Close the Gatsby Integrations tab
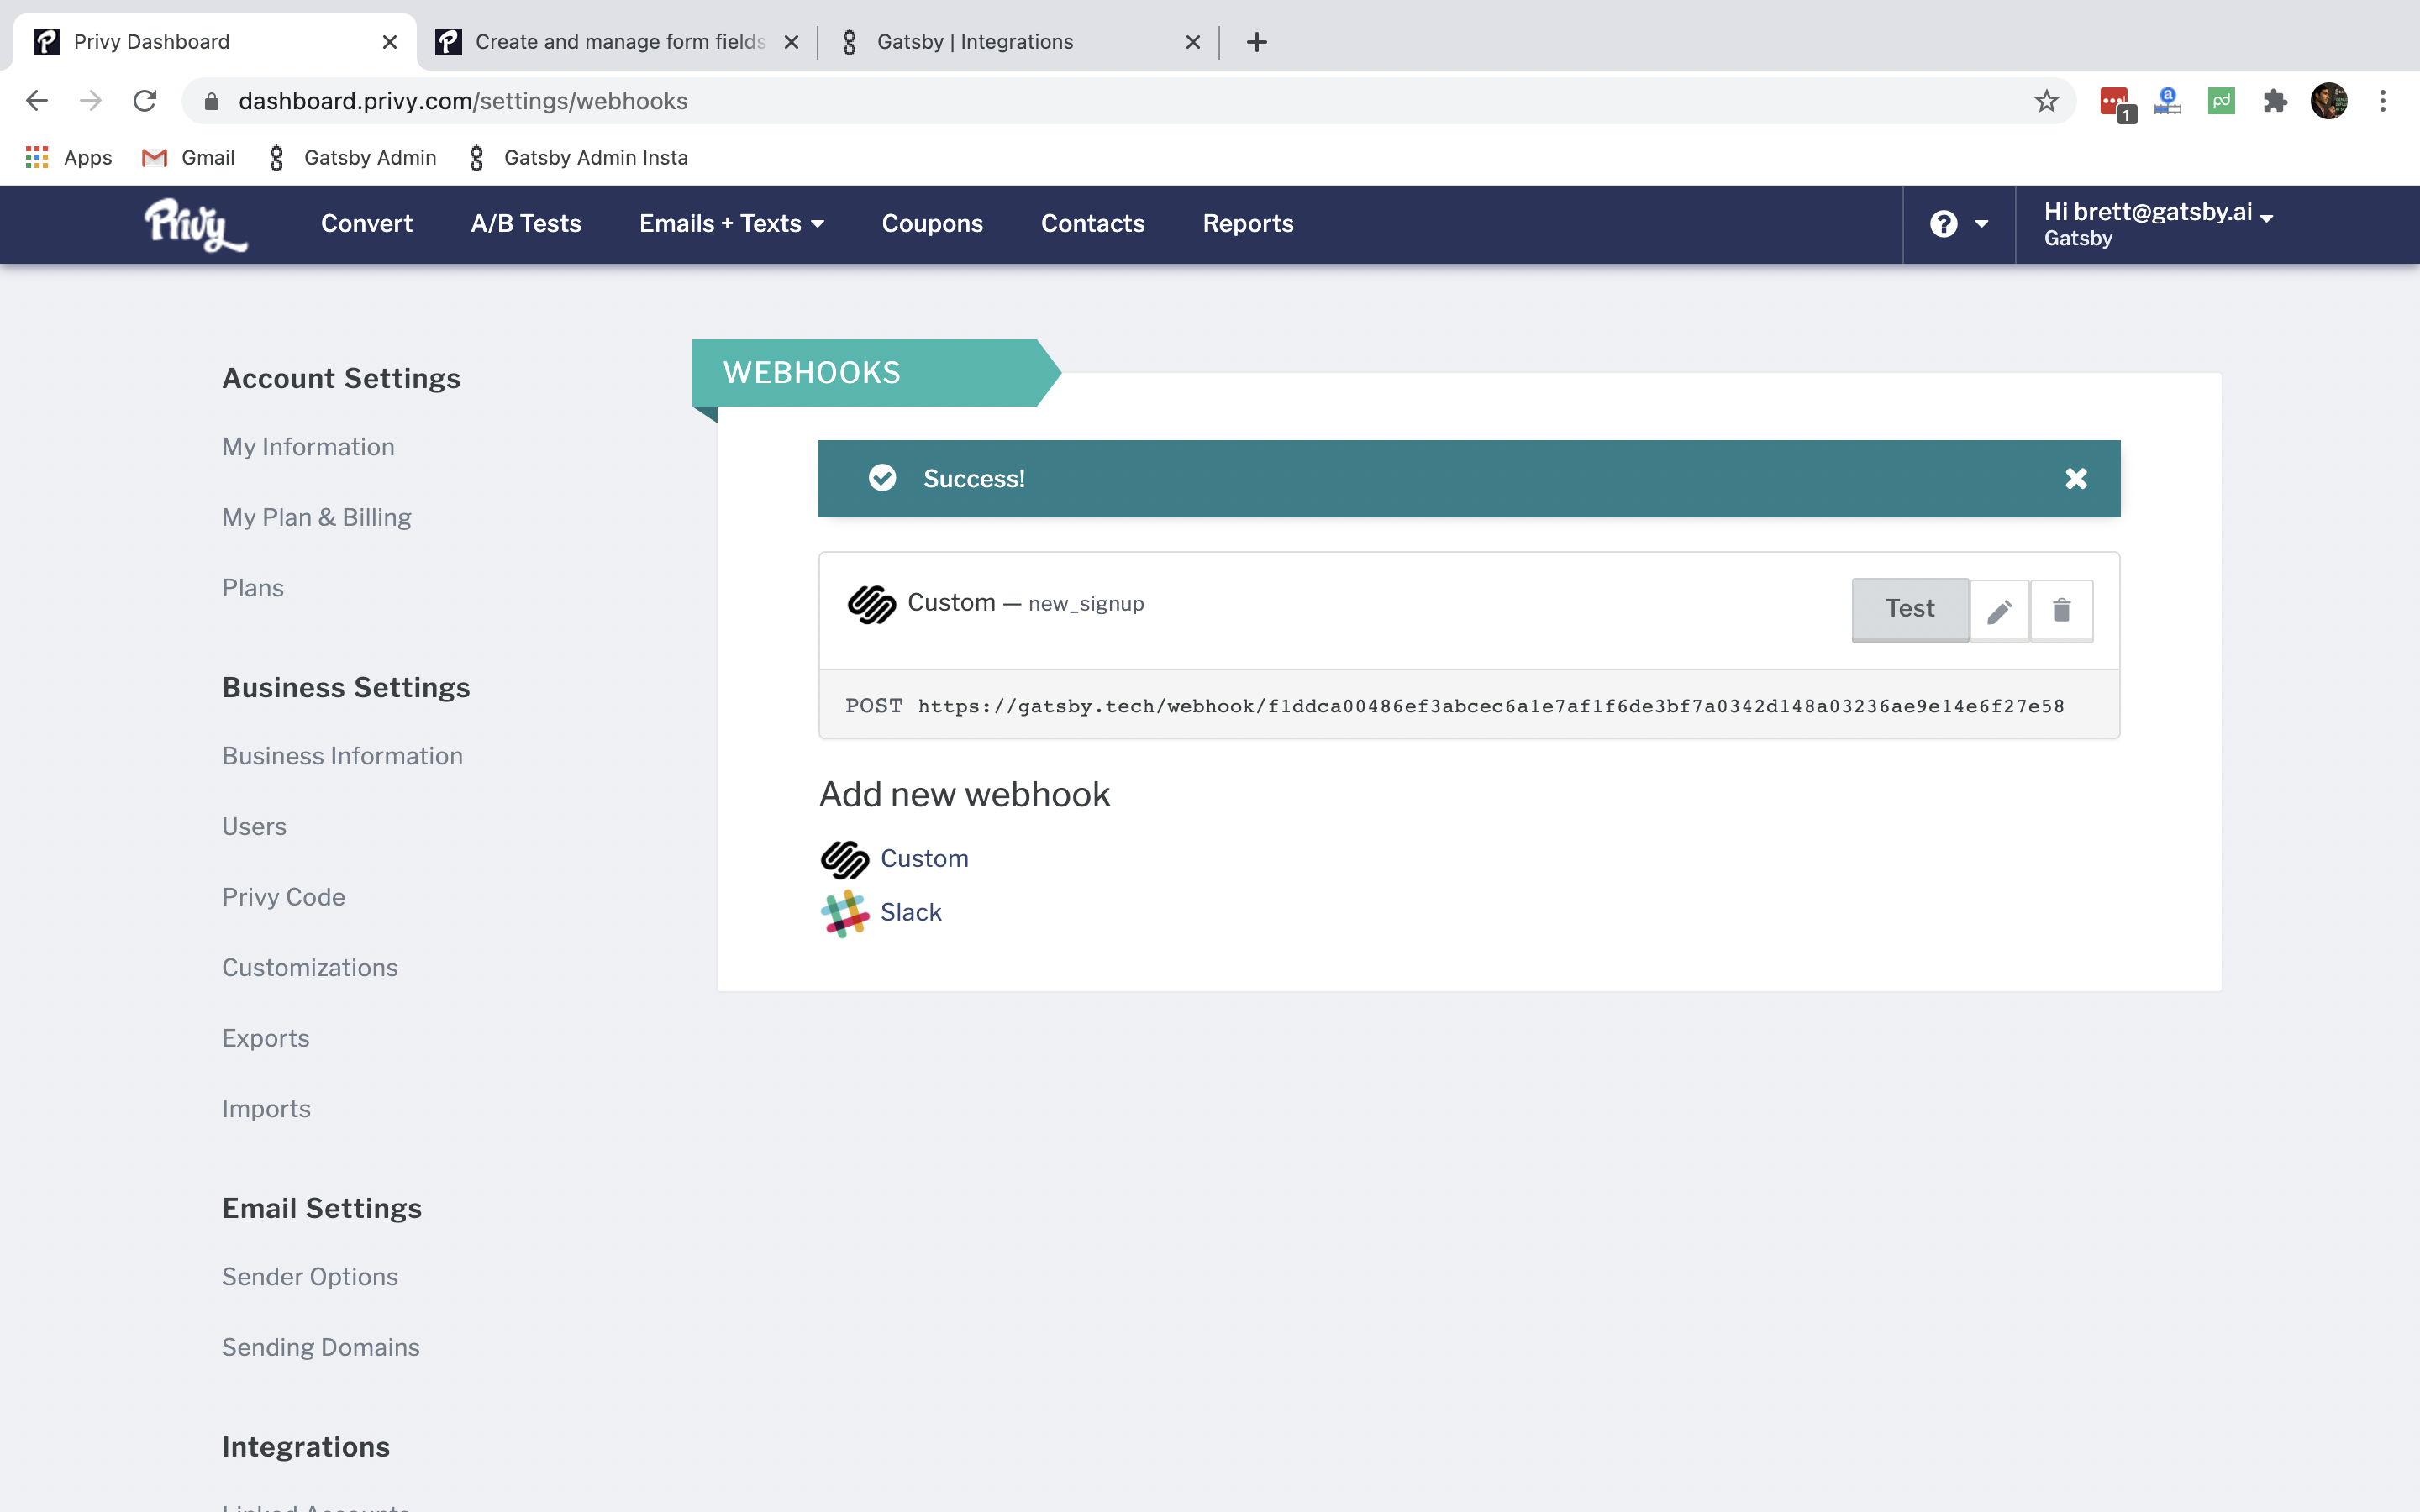 [x=1192, y=42]
